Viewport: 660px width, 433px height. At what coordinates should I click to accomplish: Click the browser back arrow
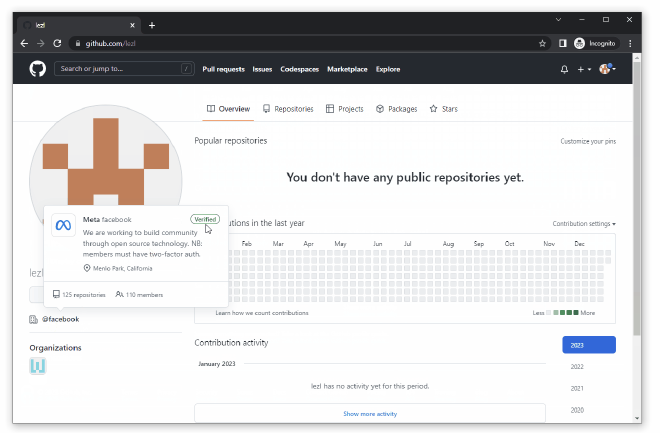[x=24, y=43]
